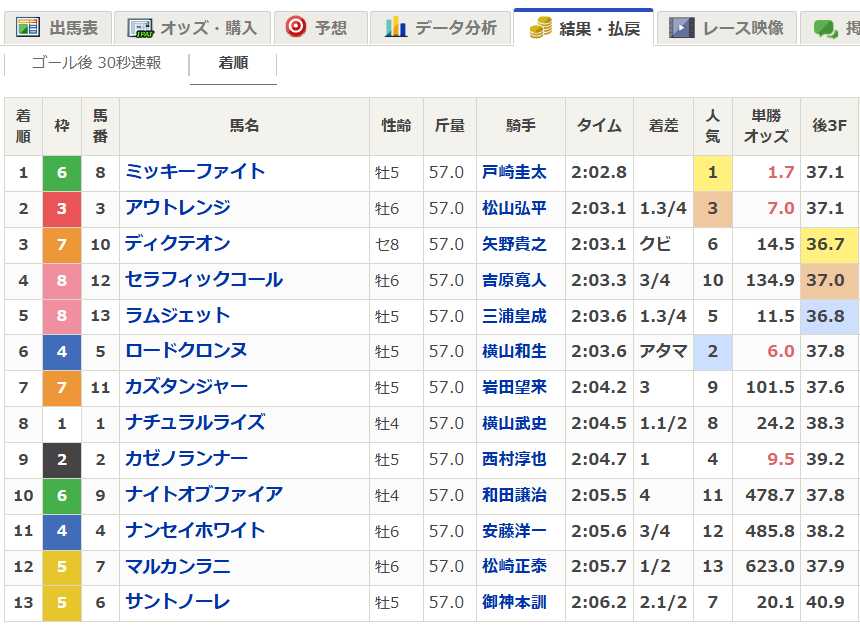
Task: Click the 着差 column header
Action: tap(664, 126)
